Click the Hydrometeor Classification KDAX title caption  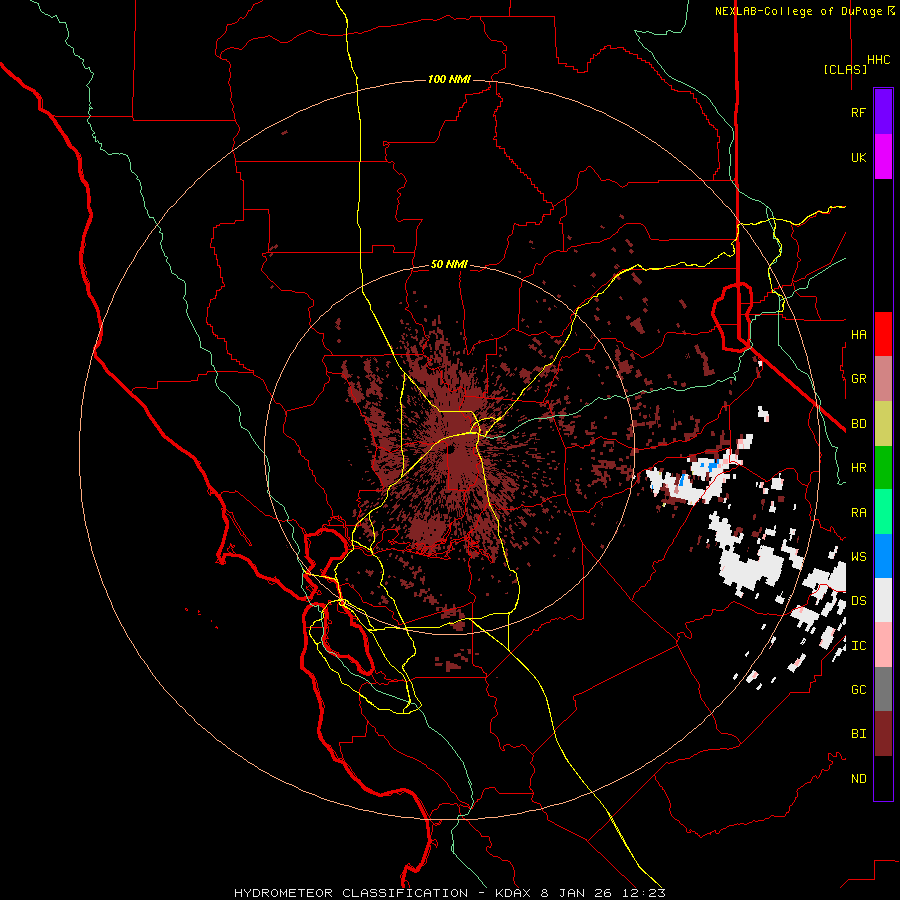[449, 893]
